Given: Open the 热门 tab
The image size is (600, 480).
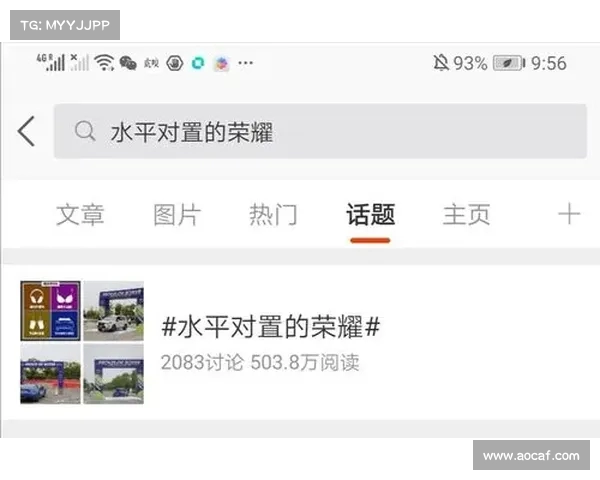Looking at the screenshot, I should pyautogui.click(x=273, y=214).
